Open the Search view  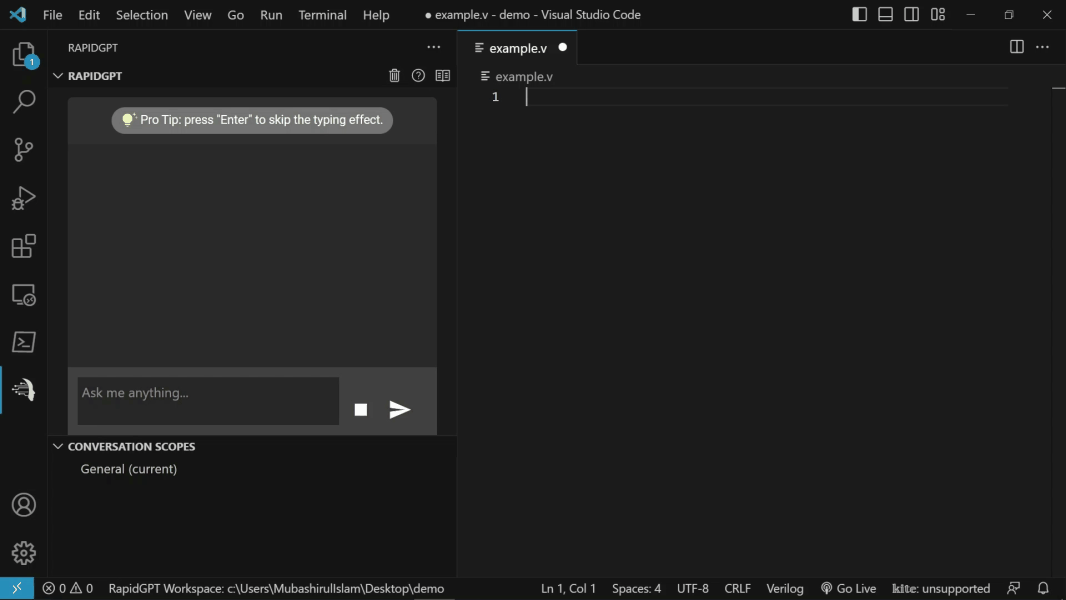coord(24,102)
